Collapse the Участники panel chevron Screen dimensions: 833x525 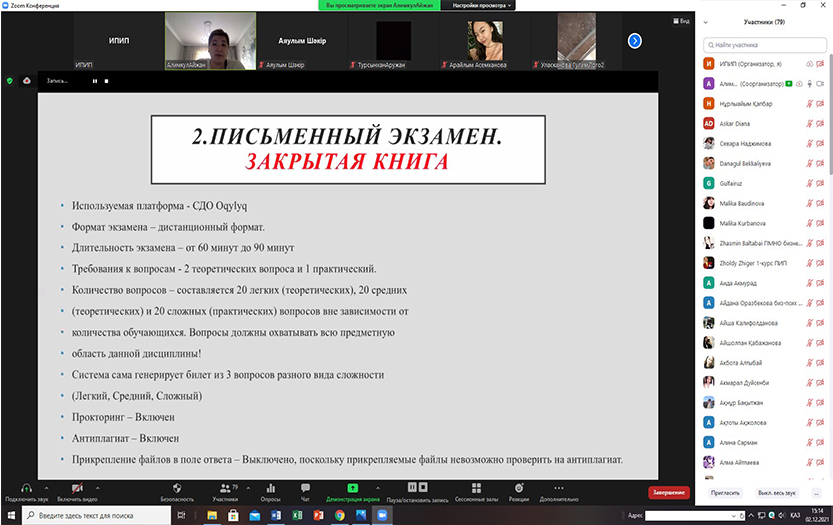click(707, 21)
